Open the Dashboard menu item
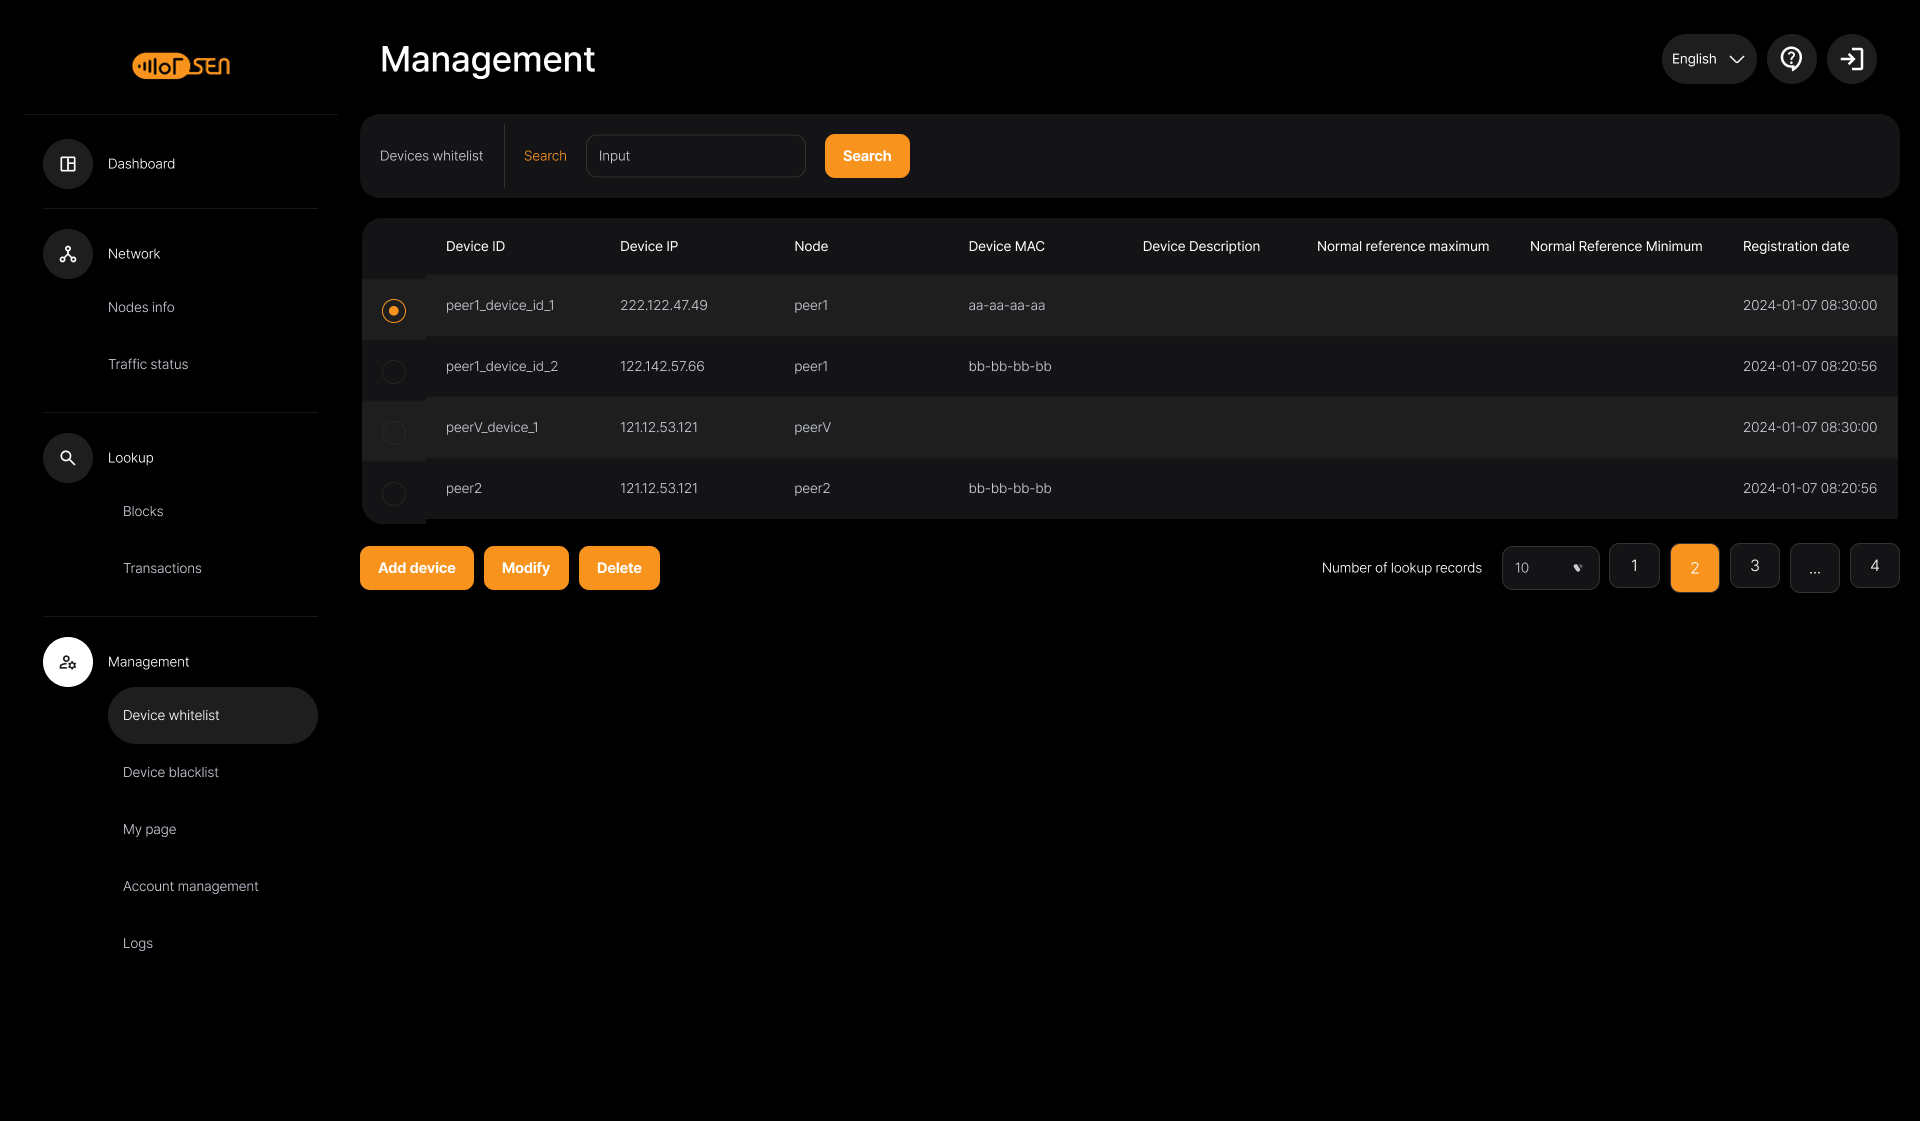 tap(141, 164)
